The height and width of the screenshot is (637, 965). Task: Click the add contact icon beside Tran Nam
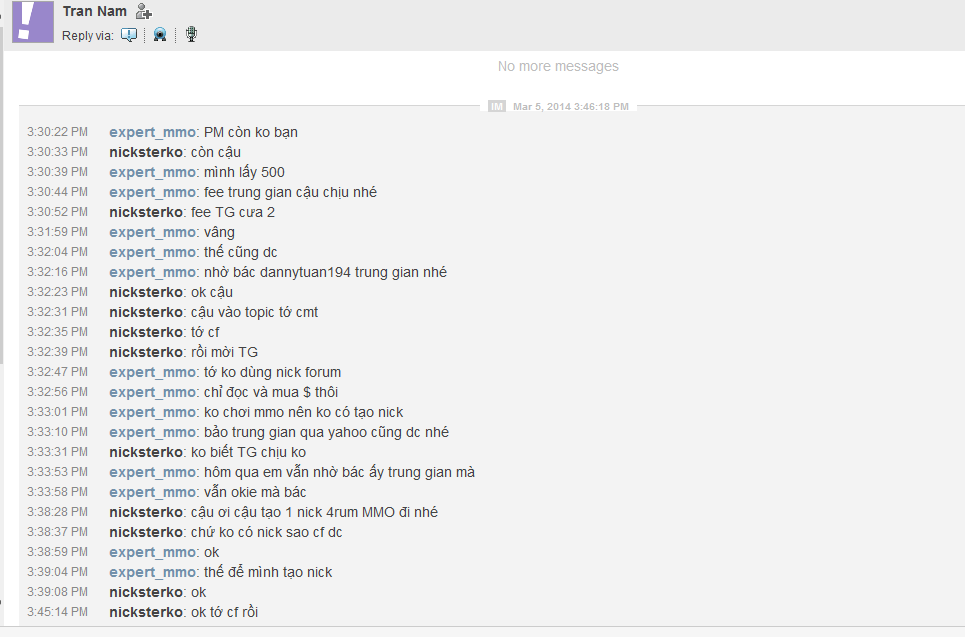coord(144,12)
